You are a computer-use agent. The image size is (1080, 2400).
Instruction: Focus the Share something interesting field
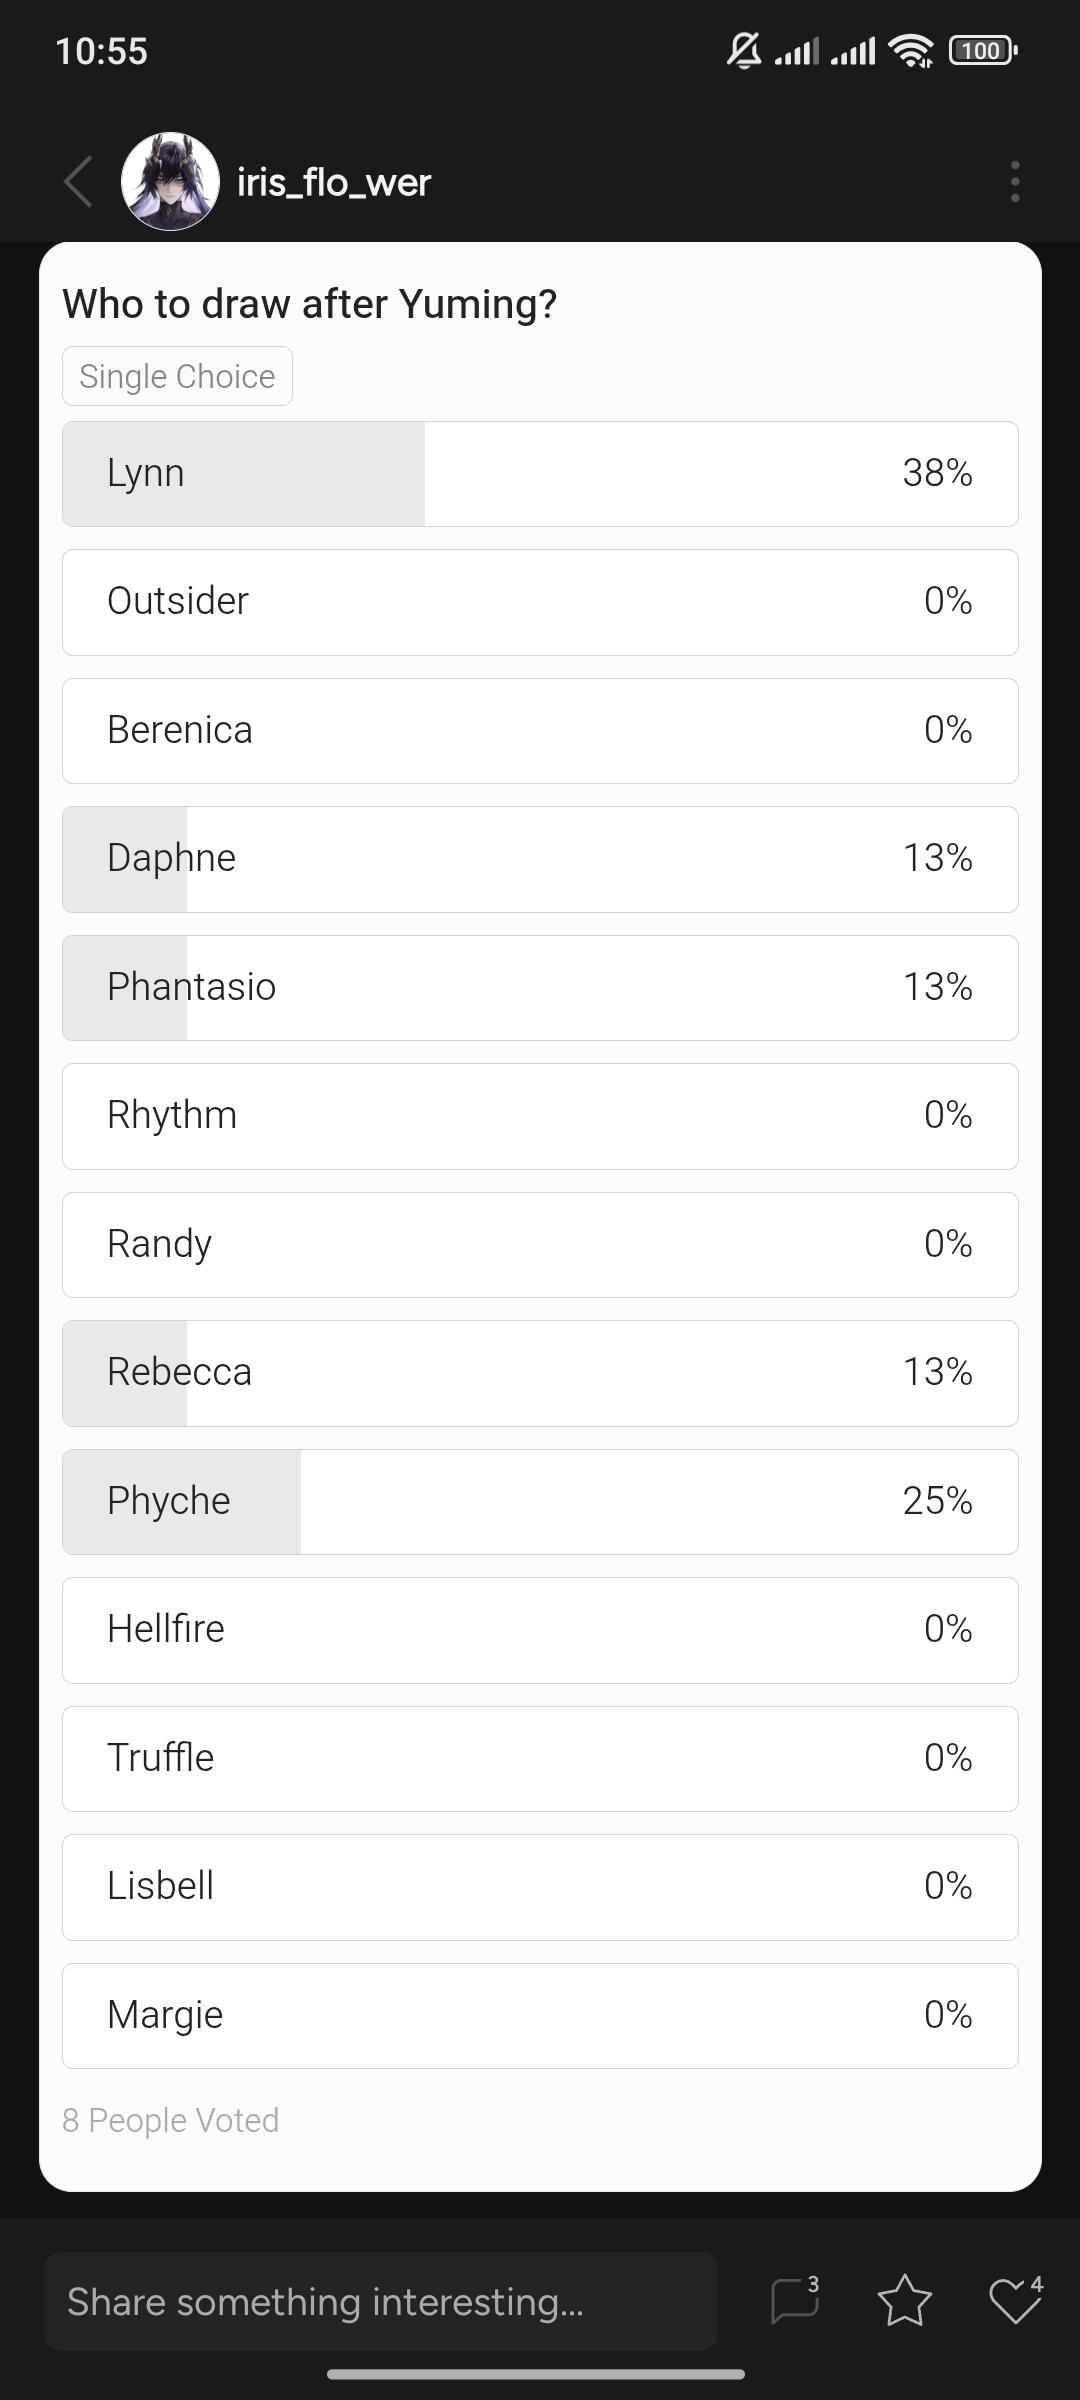click(381, 2301)
